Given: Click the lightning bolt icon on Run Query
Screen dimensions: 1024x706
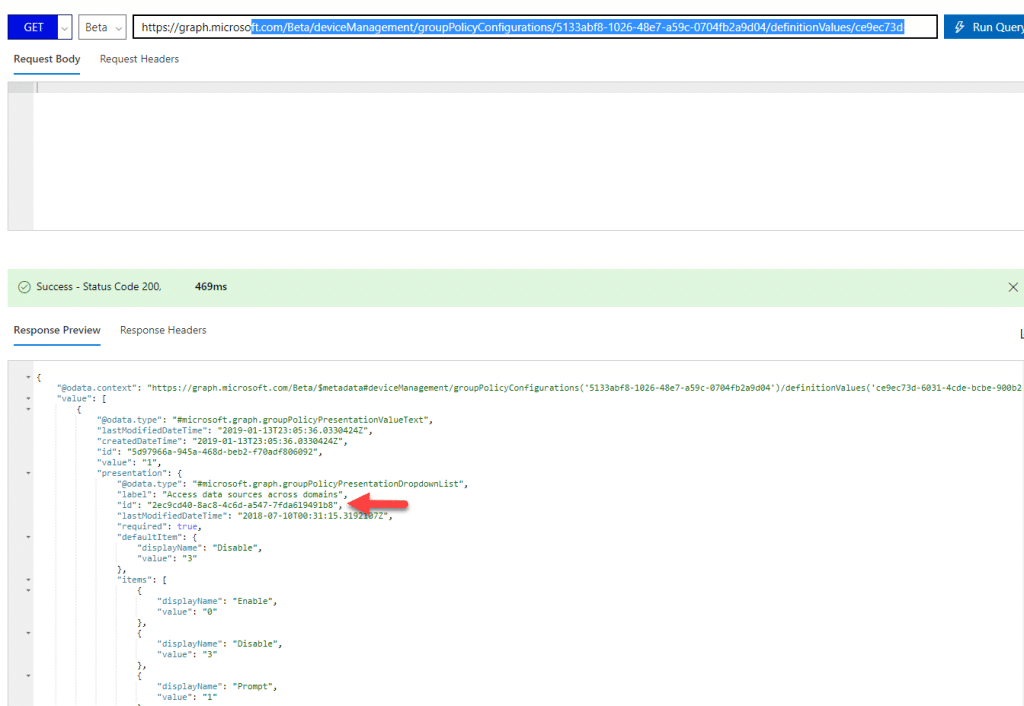Looking at the screenshot, I should click(x=960, y=26).
